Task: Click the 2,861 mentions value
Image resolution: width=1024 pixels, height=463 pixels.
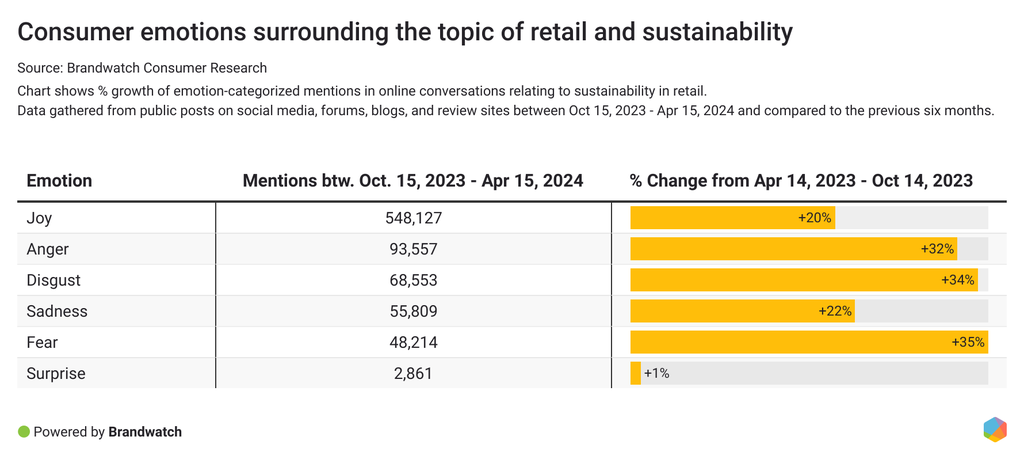Action: pos(413,373)
